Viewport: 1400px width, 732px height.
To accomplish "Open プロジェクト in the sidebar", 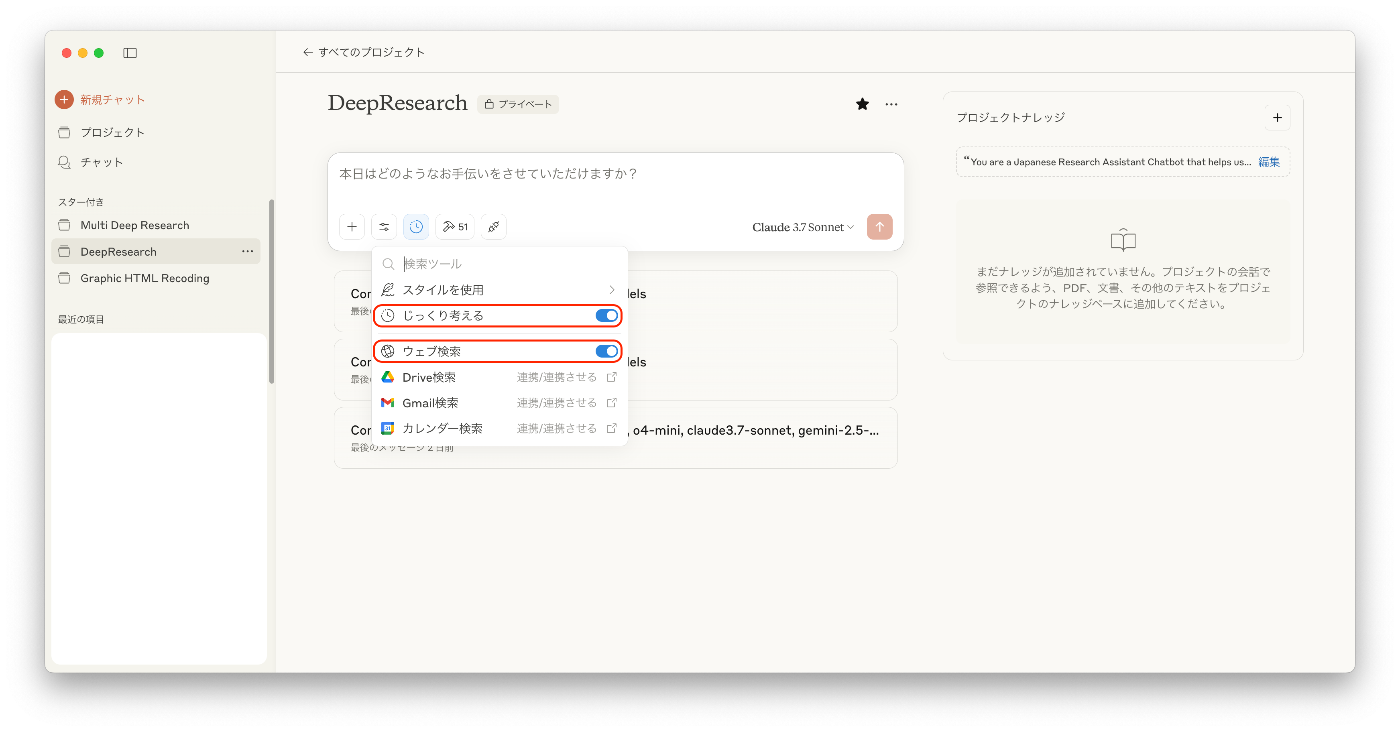I will (112, 132).
